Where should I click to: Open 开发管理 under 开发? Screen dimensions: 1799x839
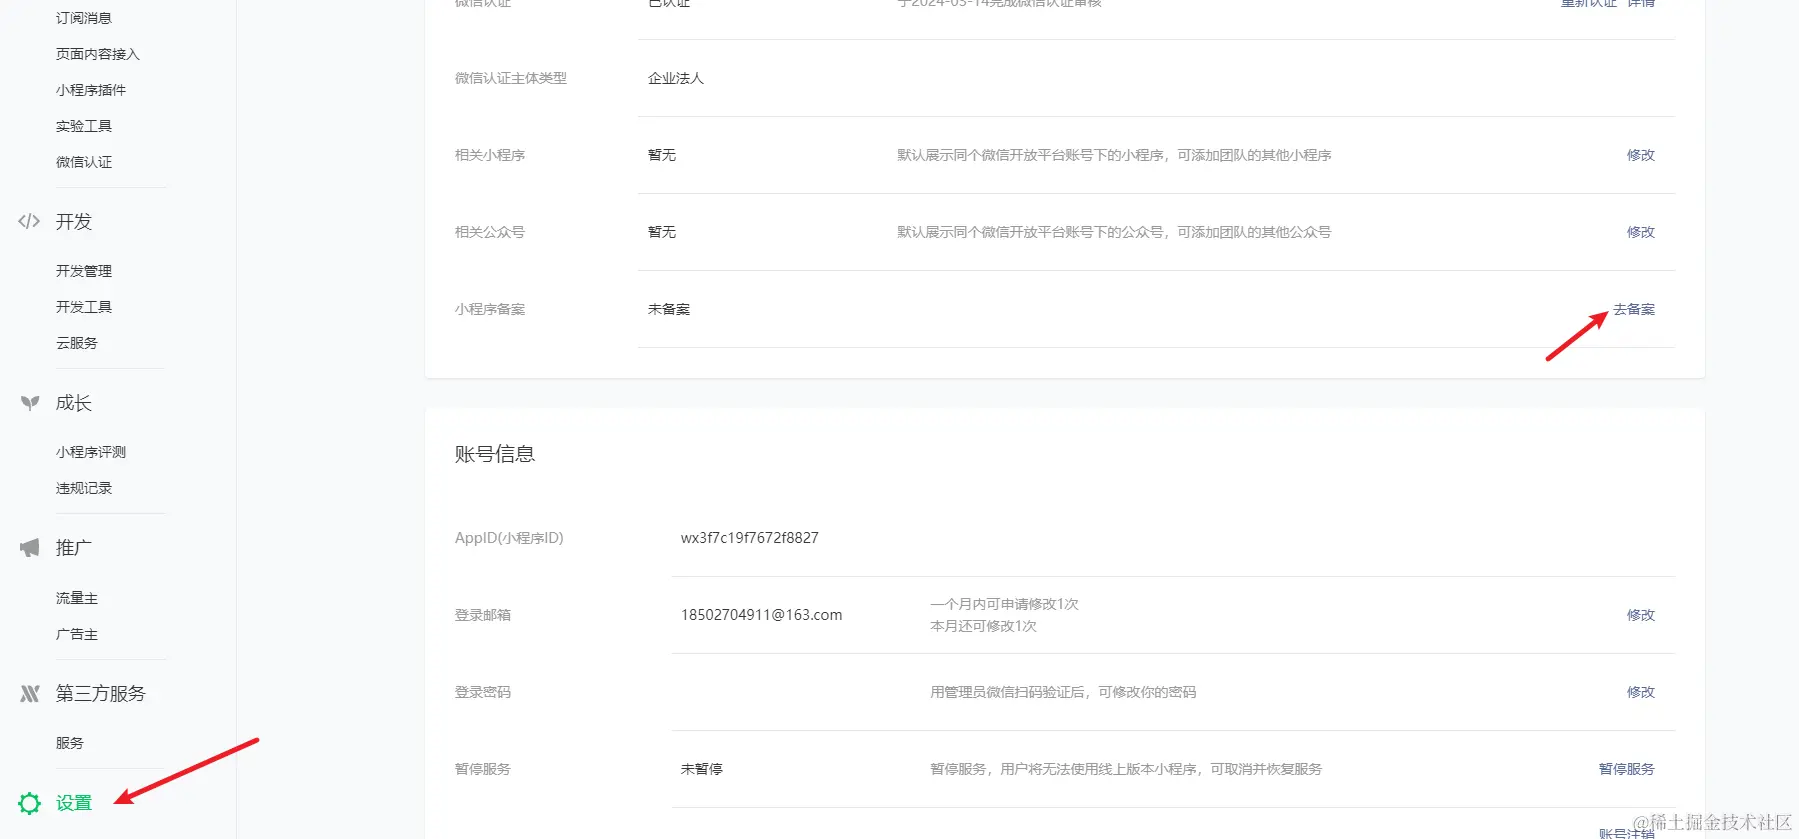[84, 271]
